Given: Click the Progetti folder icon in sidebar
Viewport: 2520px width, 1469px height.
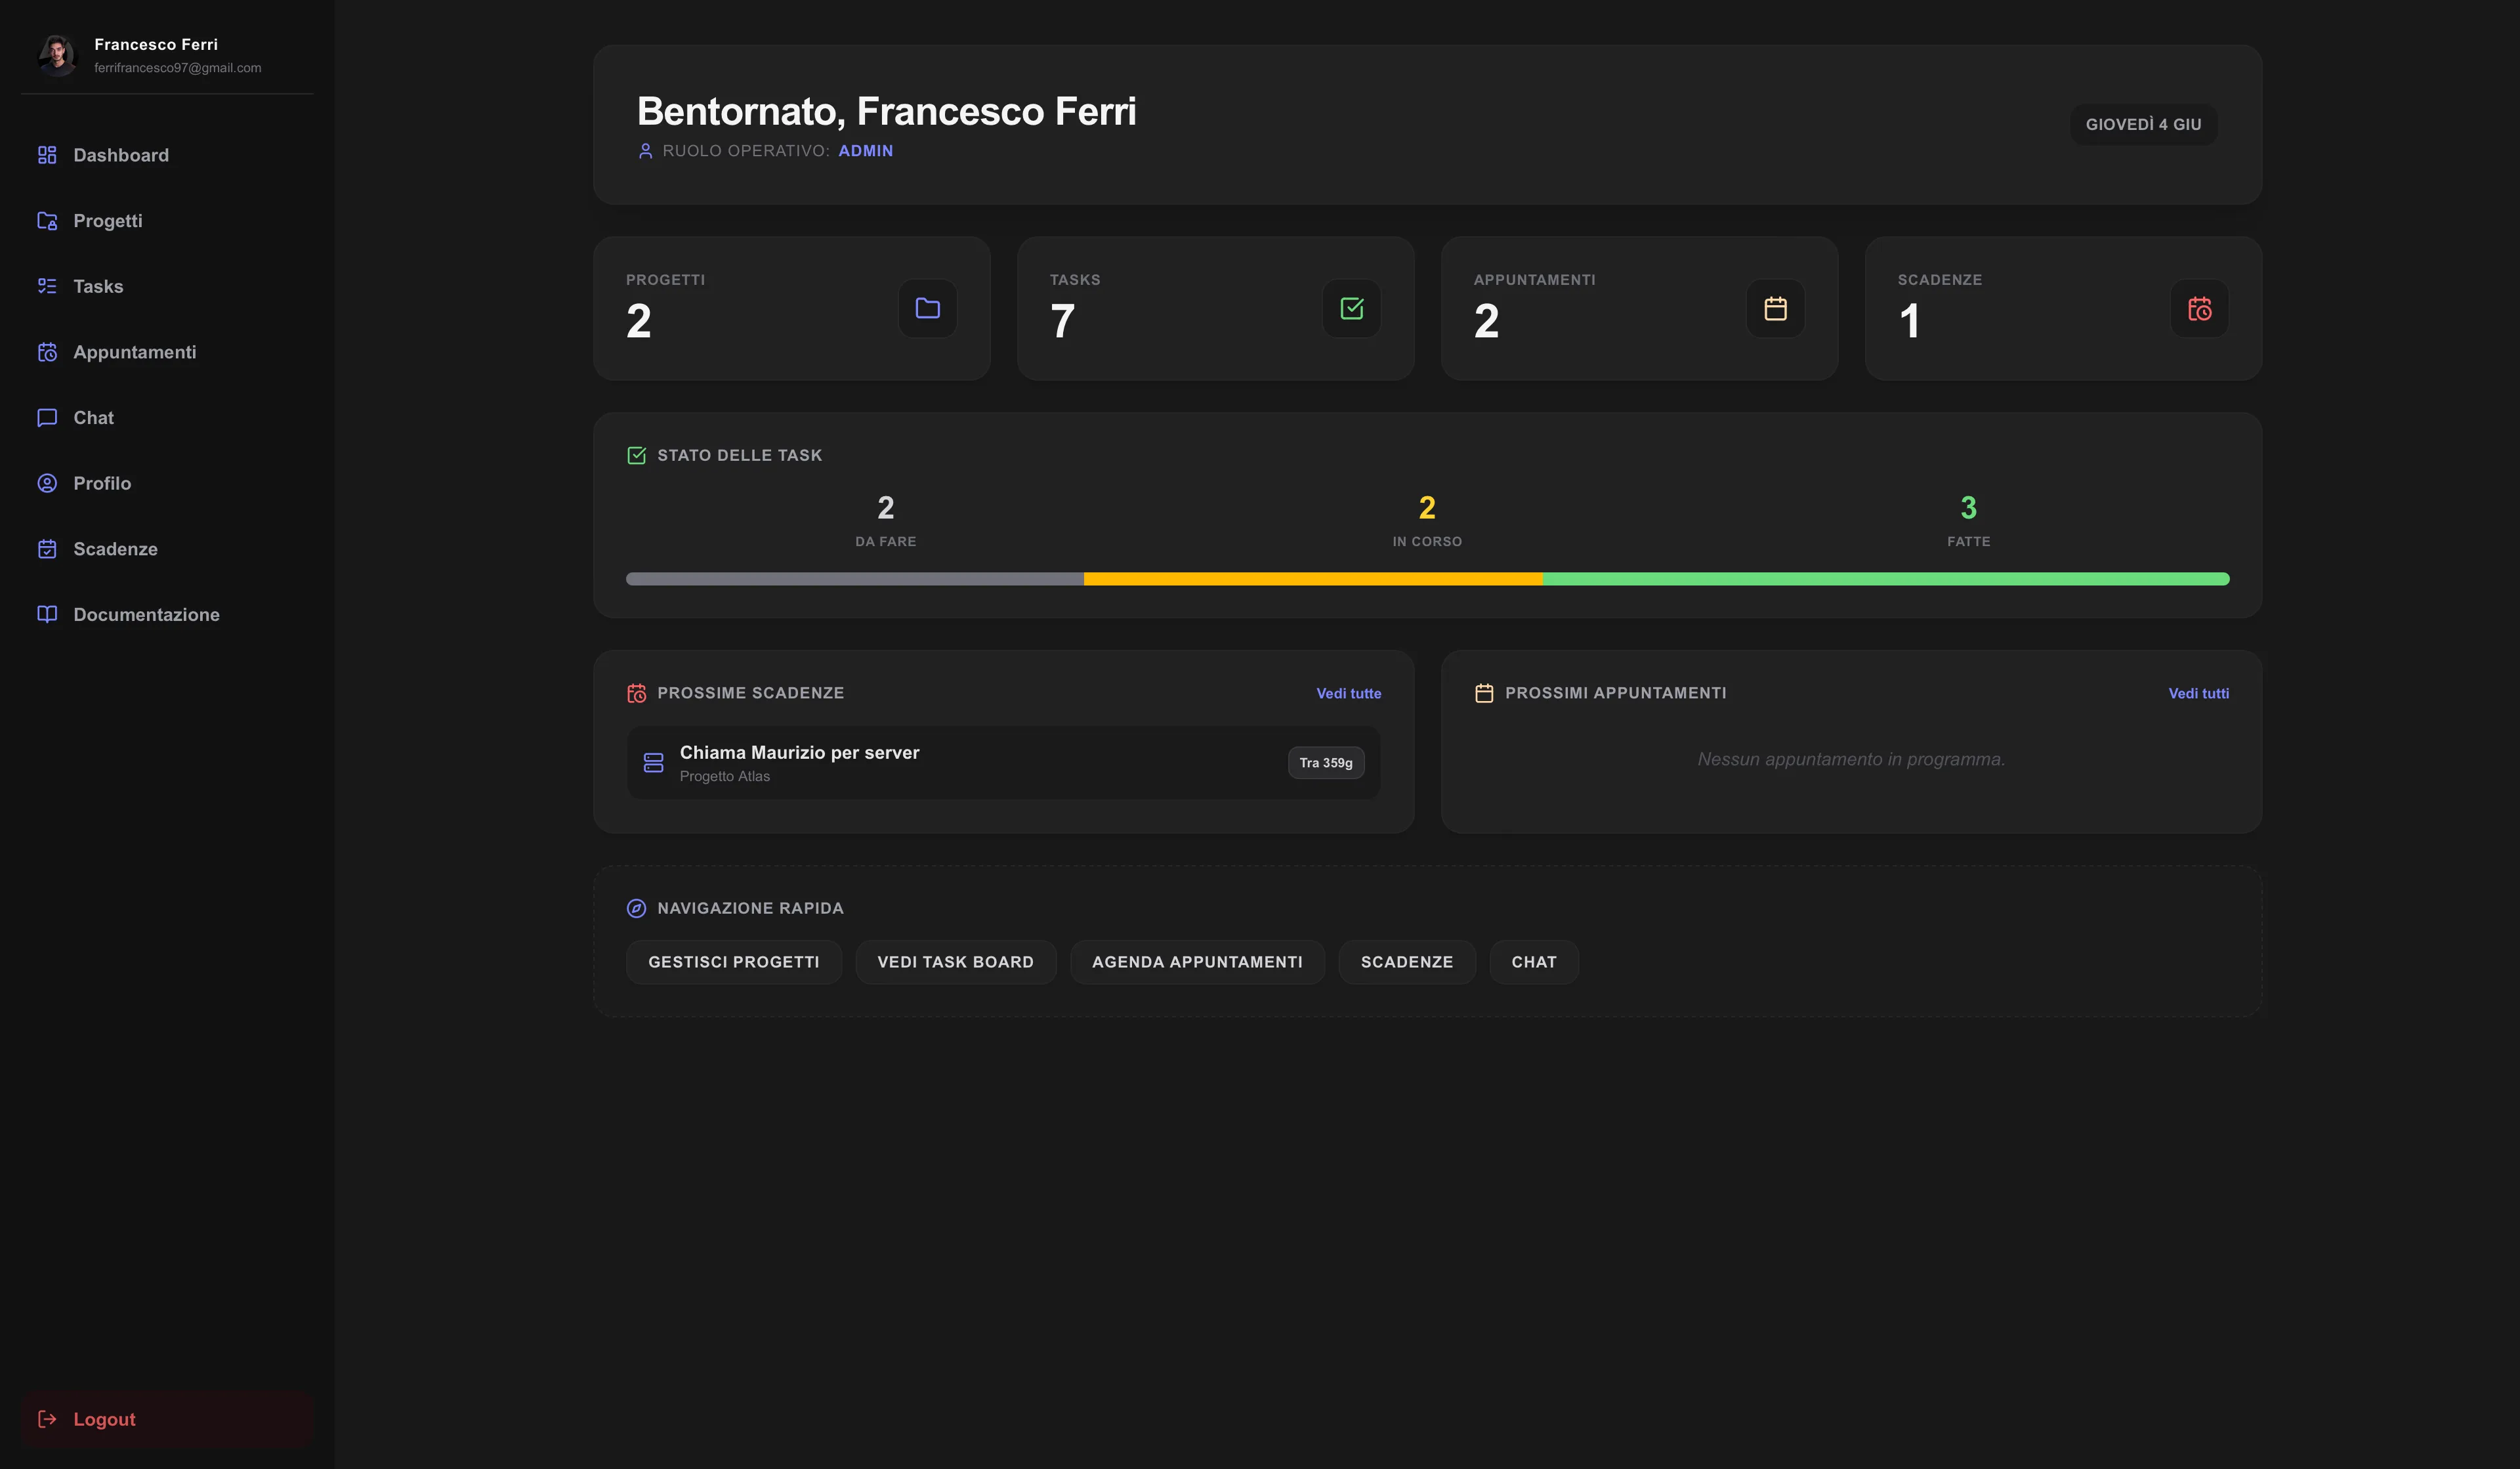Looking at the screenshot, I should (x=47, y=221).
